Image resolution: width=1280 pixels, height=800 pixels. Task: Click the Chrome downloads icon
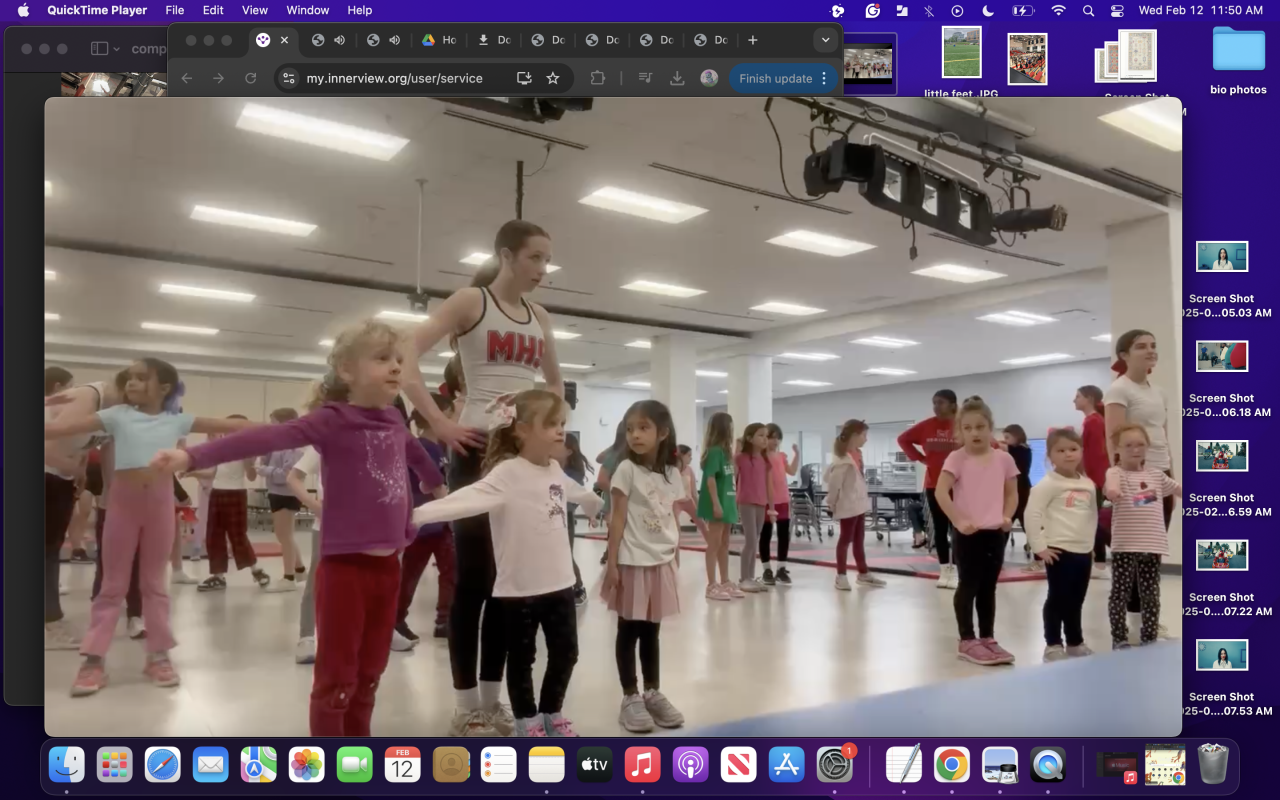tap(677, 78)
